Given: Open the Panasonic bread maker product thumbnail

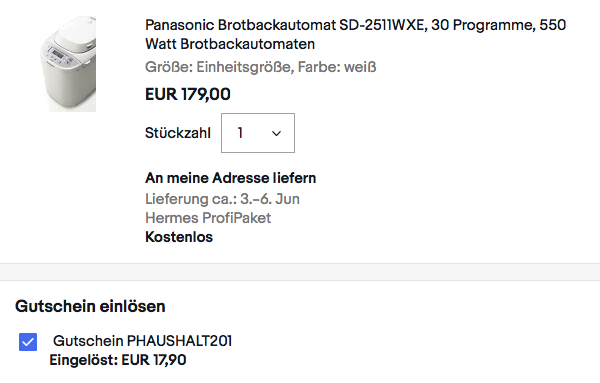Looking at the screenshot, I should click(x=68, y=64).
